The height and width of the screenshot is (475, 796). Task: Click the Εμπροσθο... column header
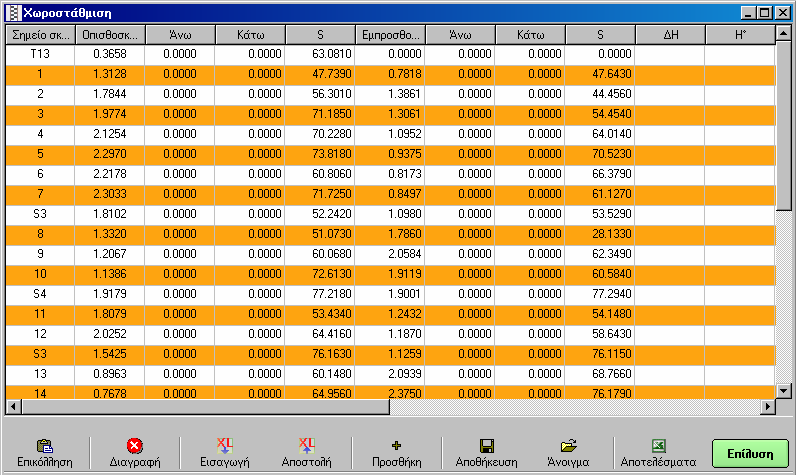(390, 35)
